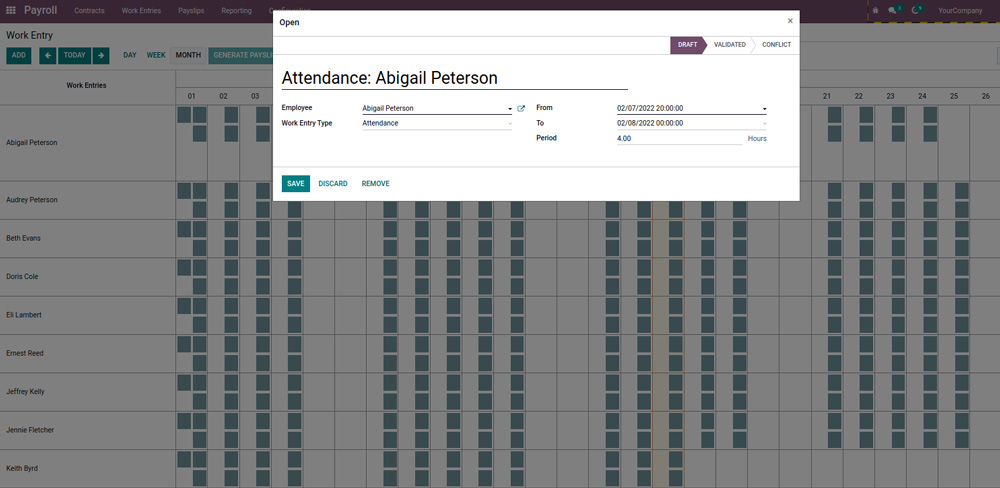Set status to Conflict
Viewport: 1000px width, 488px height.
click(776, 45)
